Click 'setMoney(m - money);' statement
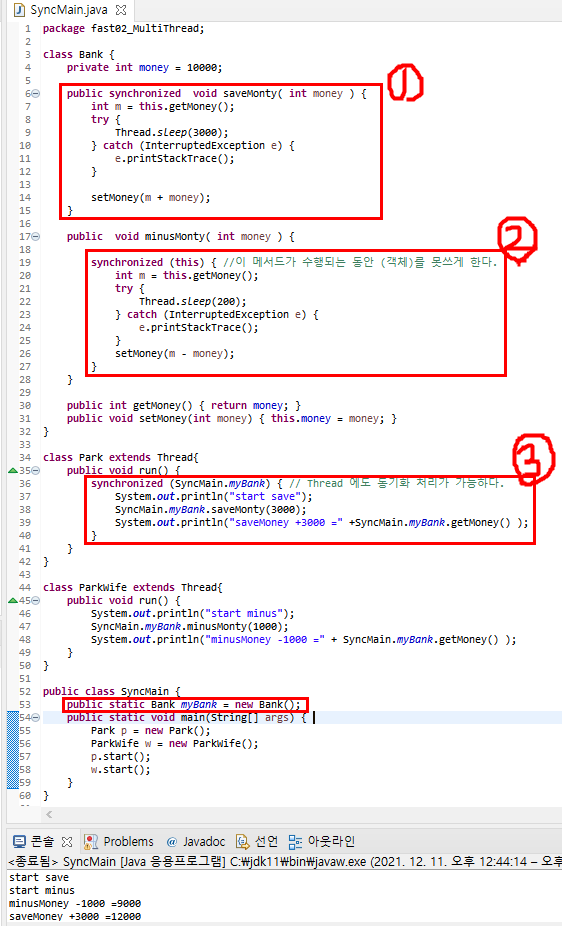This screenshot has width=562, height=926. tap(175, 353)
